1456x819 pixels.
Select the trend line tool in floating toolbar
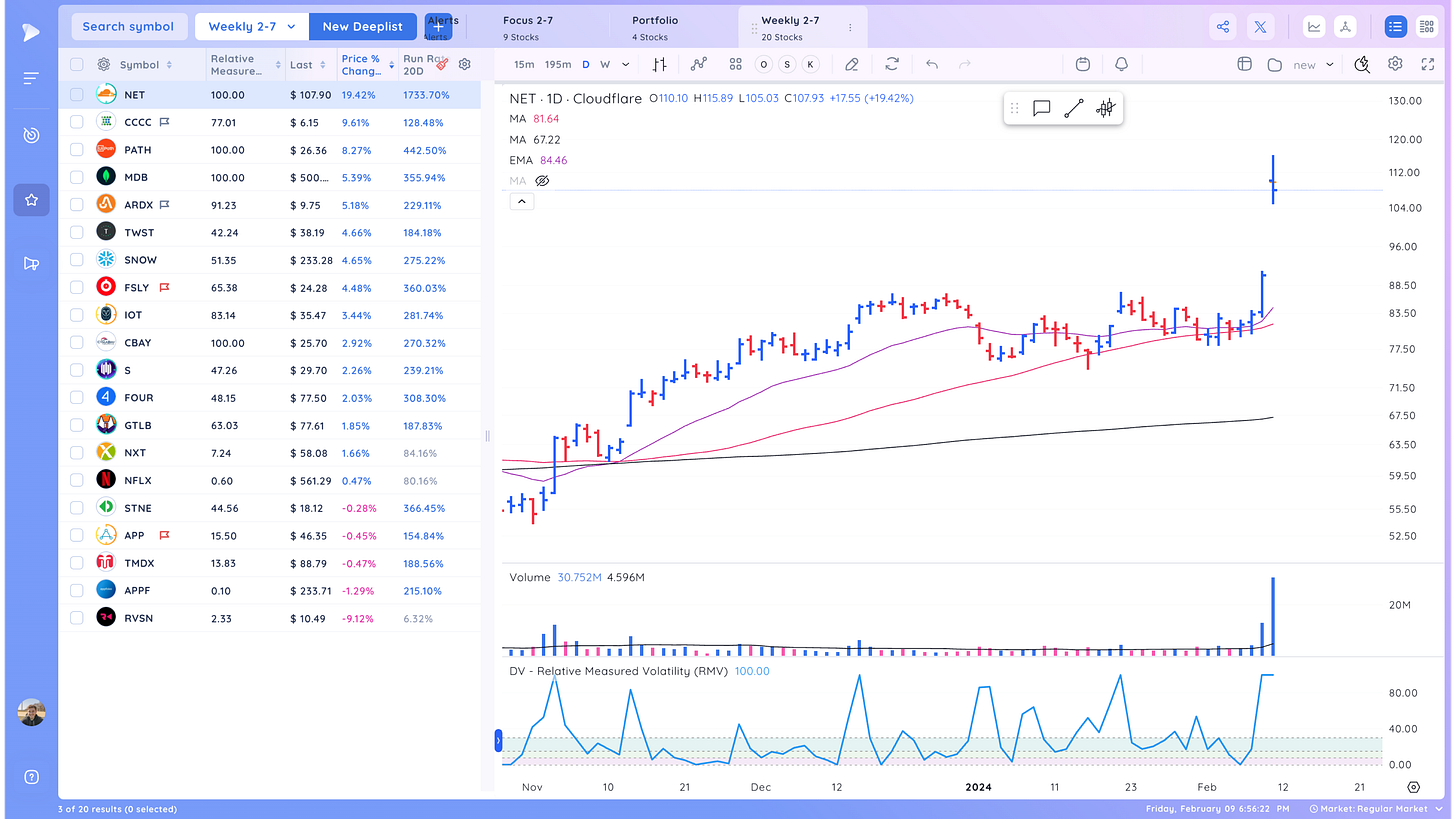pyautogui.click(x=1073, y=108)
